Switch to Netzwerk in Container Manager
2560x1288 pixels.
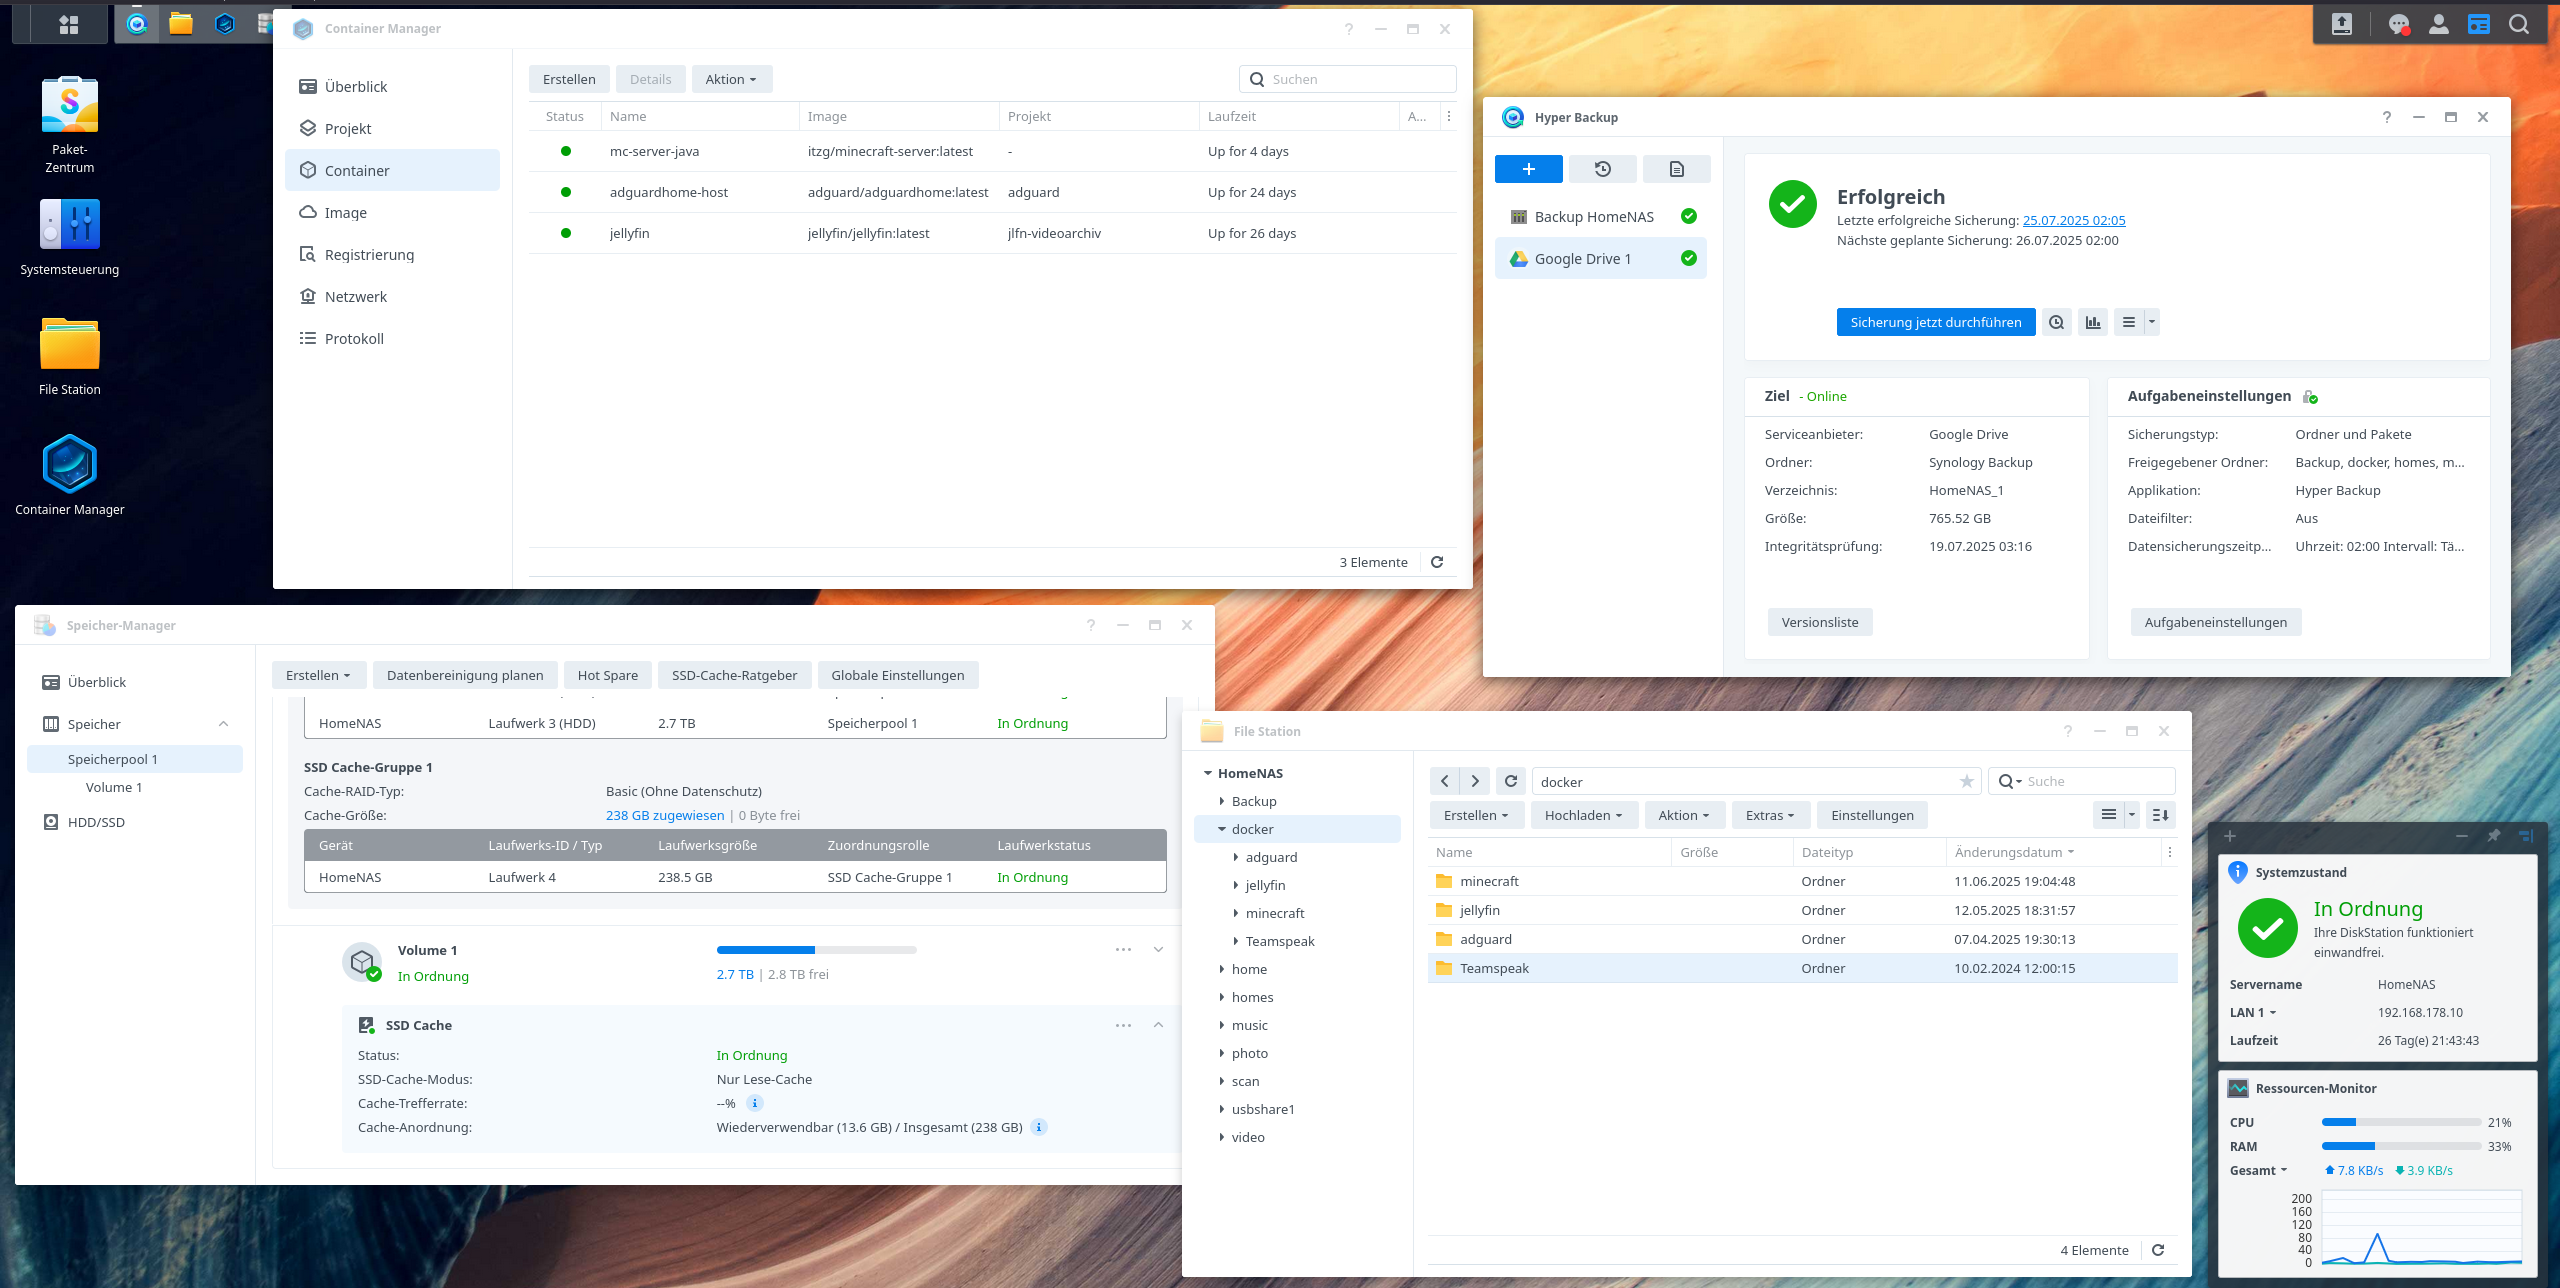[355, 297]
